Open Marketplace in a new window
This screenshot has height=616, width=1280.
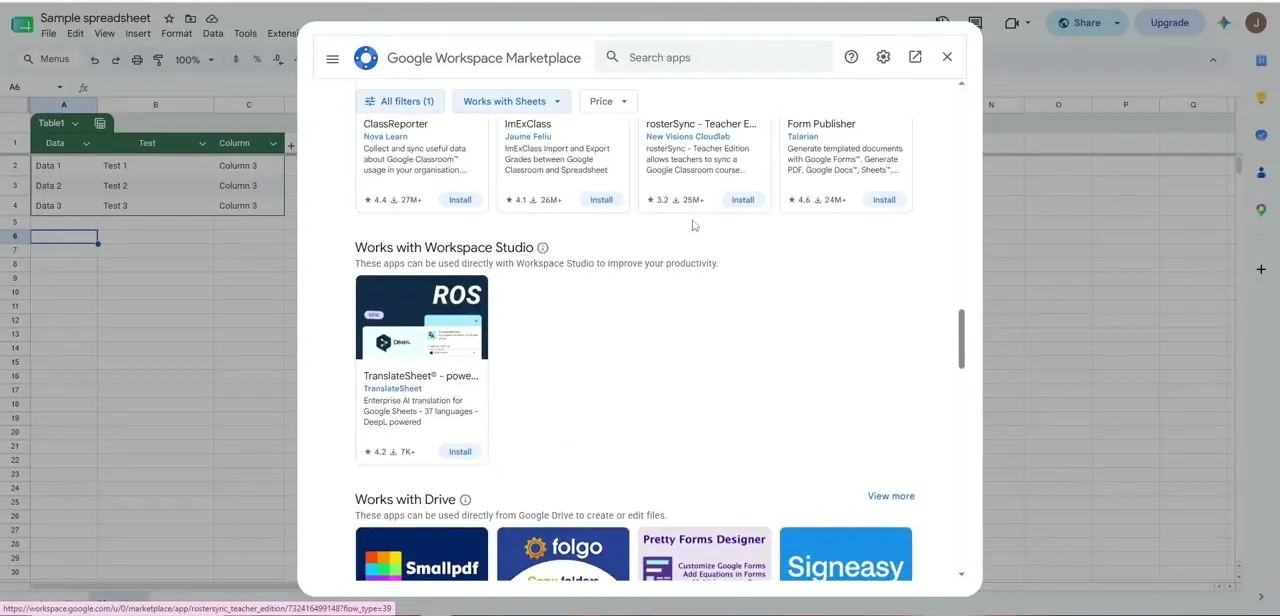(x=915, y=57)
